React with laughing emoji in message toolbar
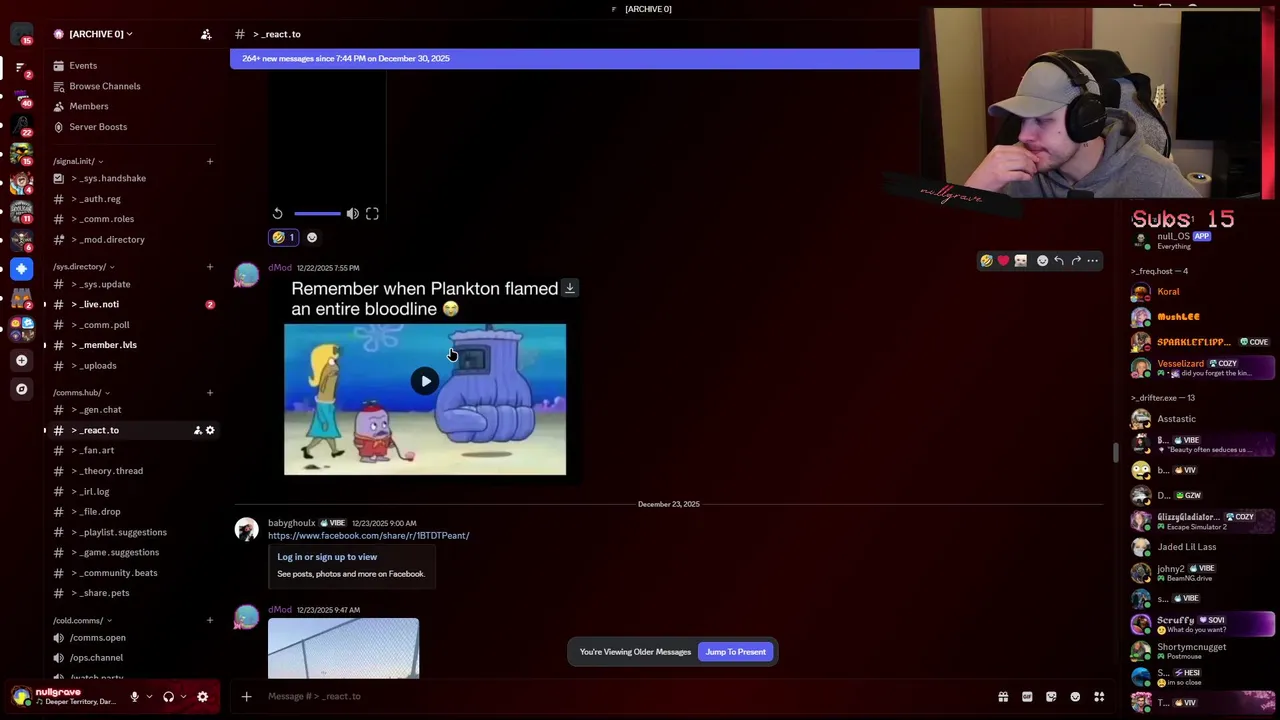Viewport: 1280px width, 720px height. (986, 261)
